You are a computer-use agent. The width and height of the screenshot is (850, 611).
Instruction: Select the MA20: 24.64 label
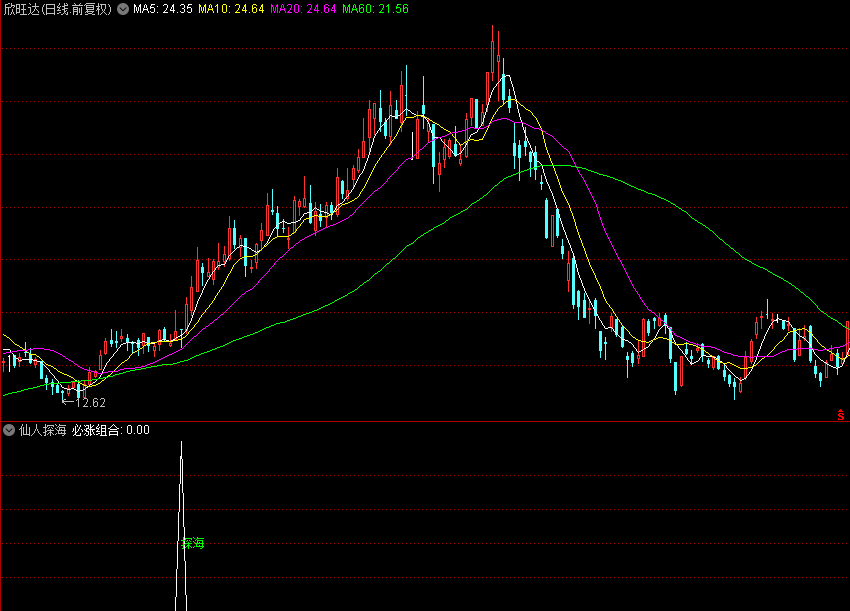pyautogui.click(x=303, y=9)
